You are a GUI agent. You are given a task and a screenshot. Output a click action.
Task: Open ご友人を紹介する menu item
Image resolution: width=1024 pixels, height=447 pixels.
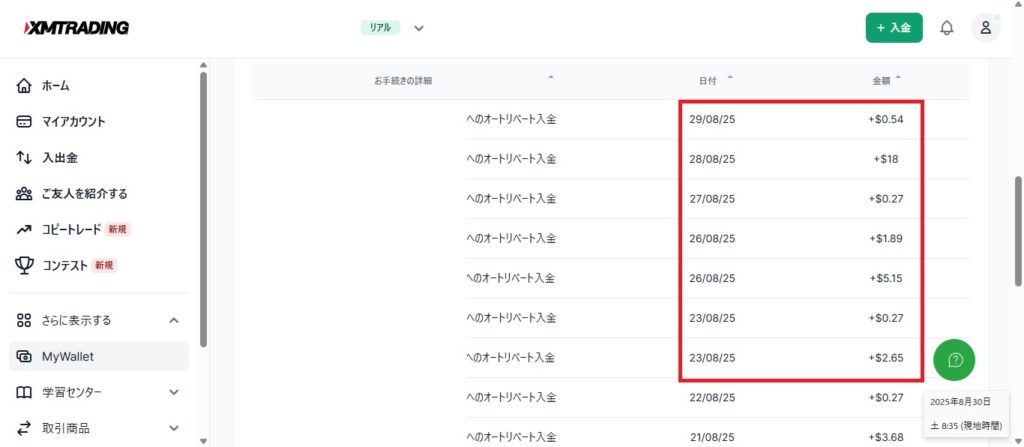tap(84, 194)
